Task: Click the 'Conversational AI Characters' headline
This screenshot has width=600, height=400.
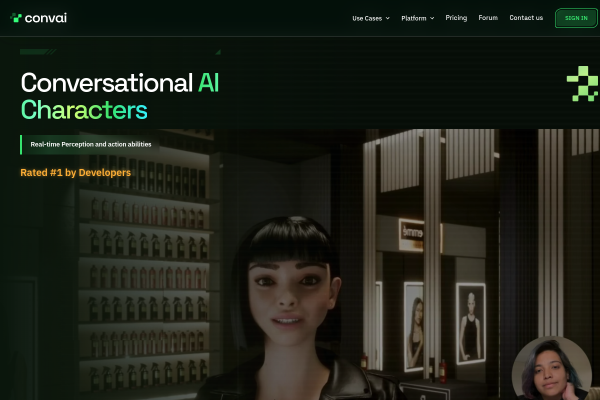Action: (x=120, y=96)
